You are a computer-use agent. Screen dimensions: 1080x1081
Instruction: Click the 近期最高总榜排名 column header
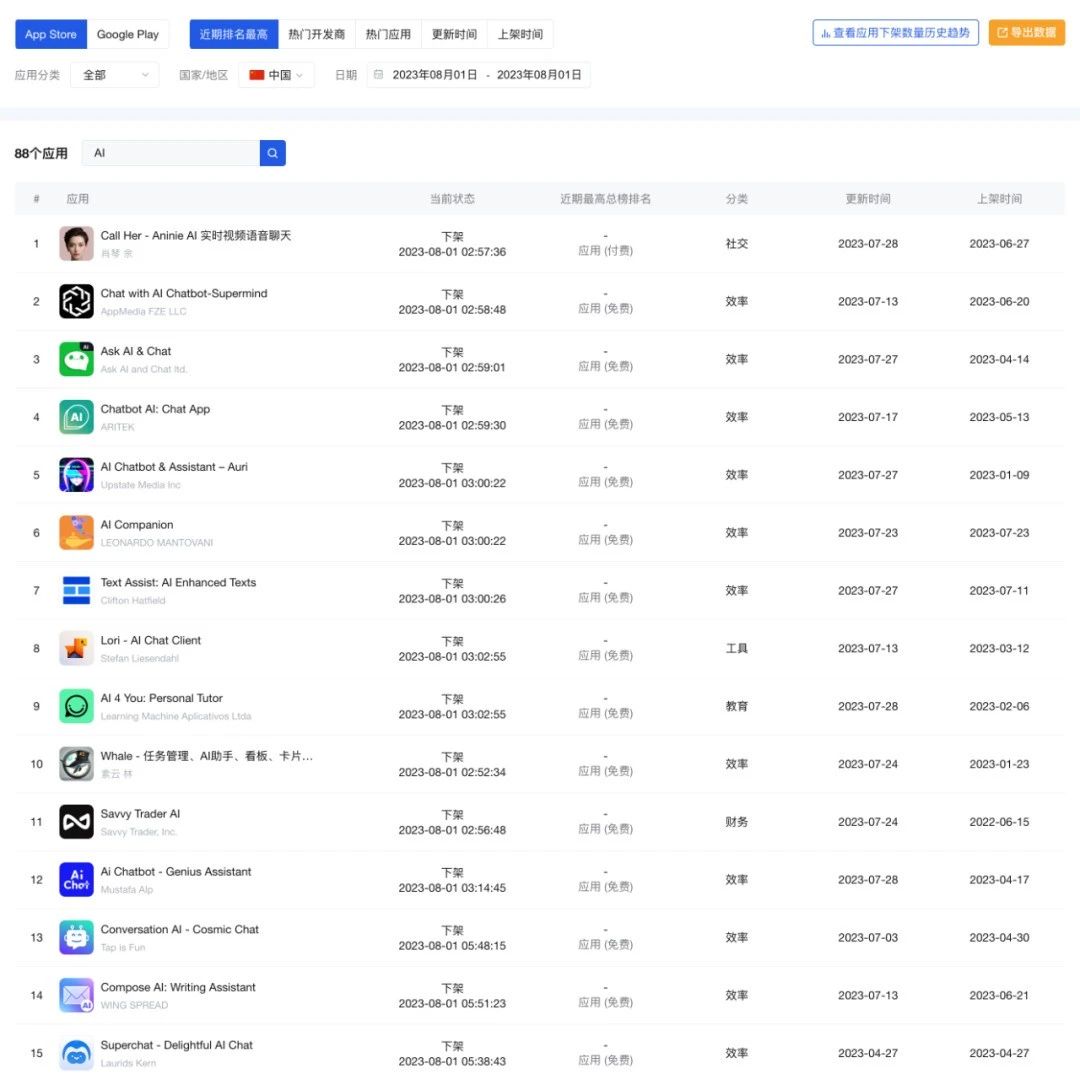605,199
